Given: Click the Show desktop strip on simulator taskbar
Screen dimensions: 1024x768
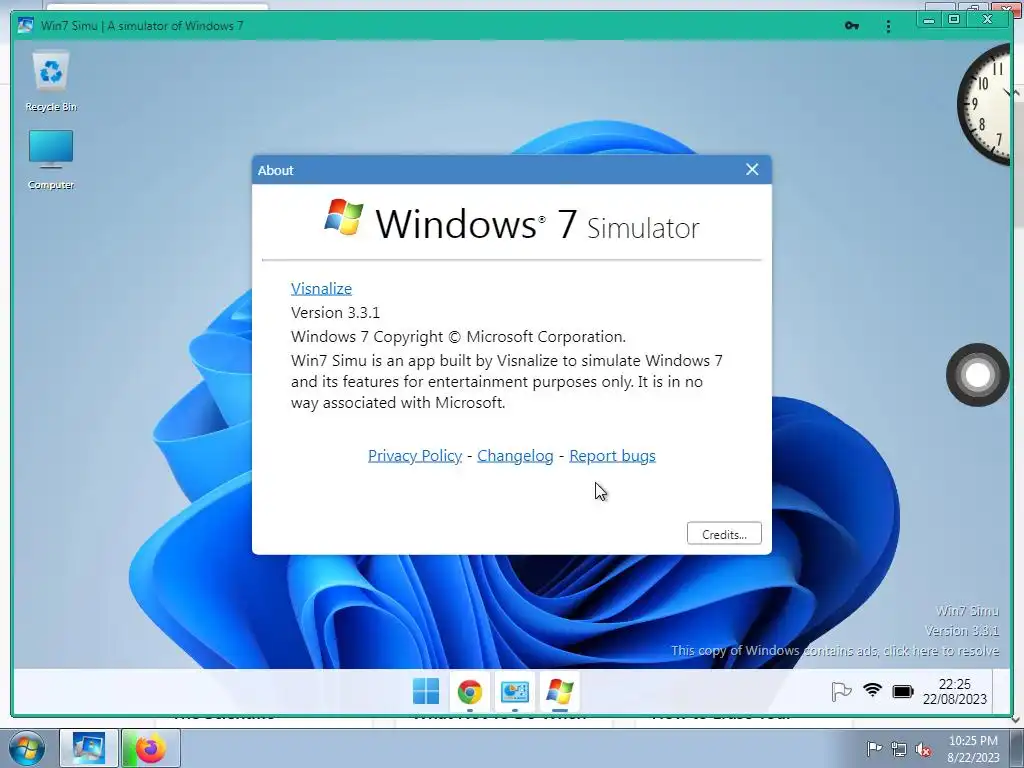Looking at the screenshot, I should pos(999,692).
